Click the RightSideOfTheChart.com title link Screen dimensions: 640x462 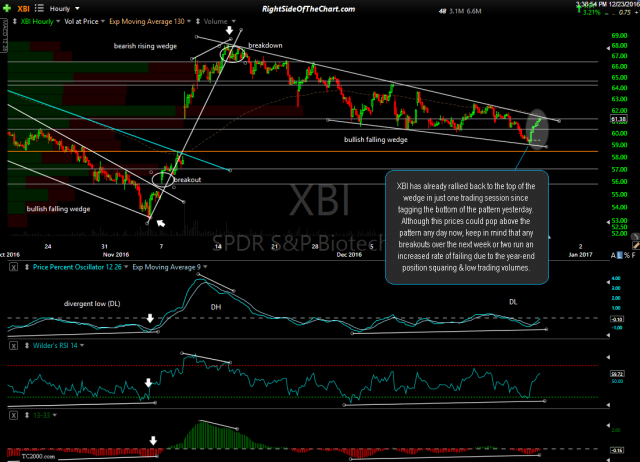point(308,9)
